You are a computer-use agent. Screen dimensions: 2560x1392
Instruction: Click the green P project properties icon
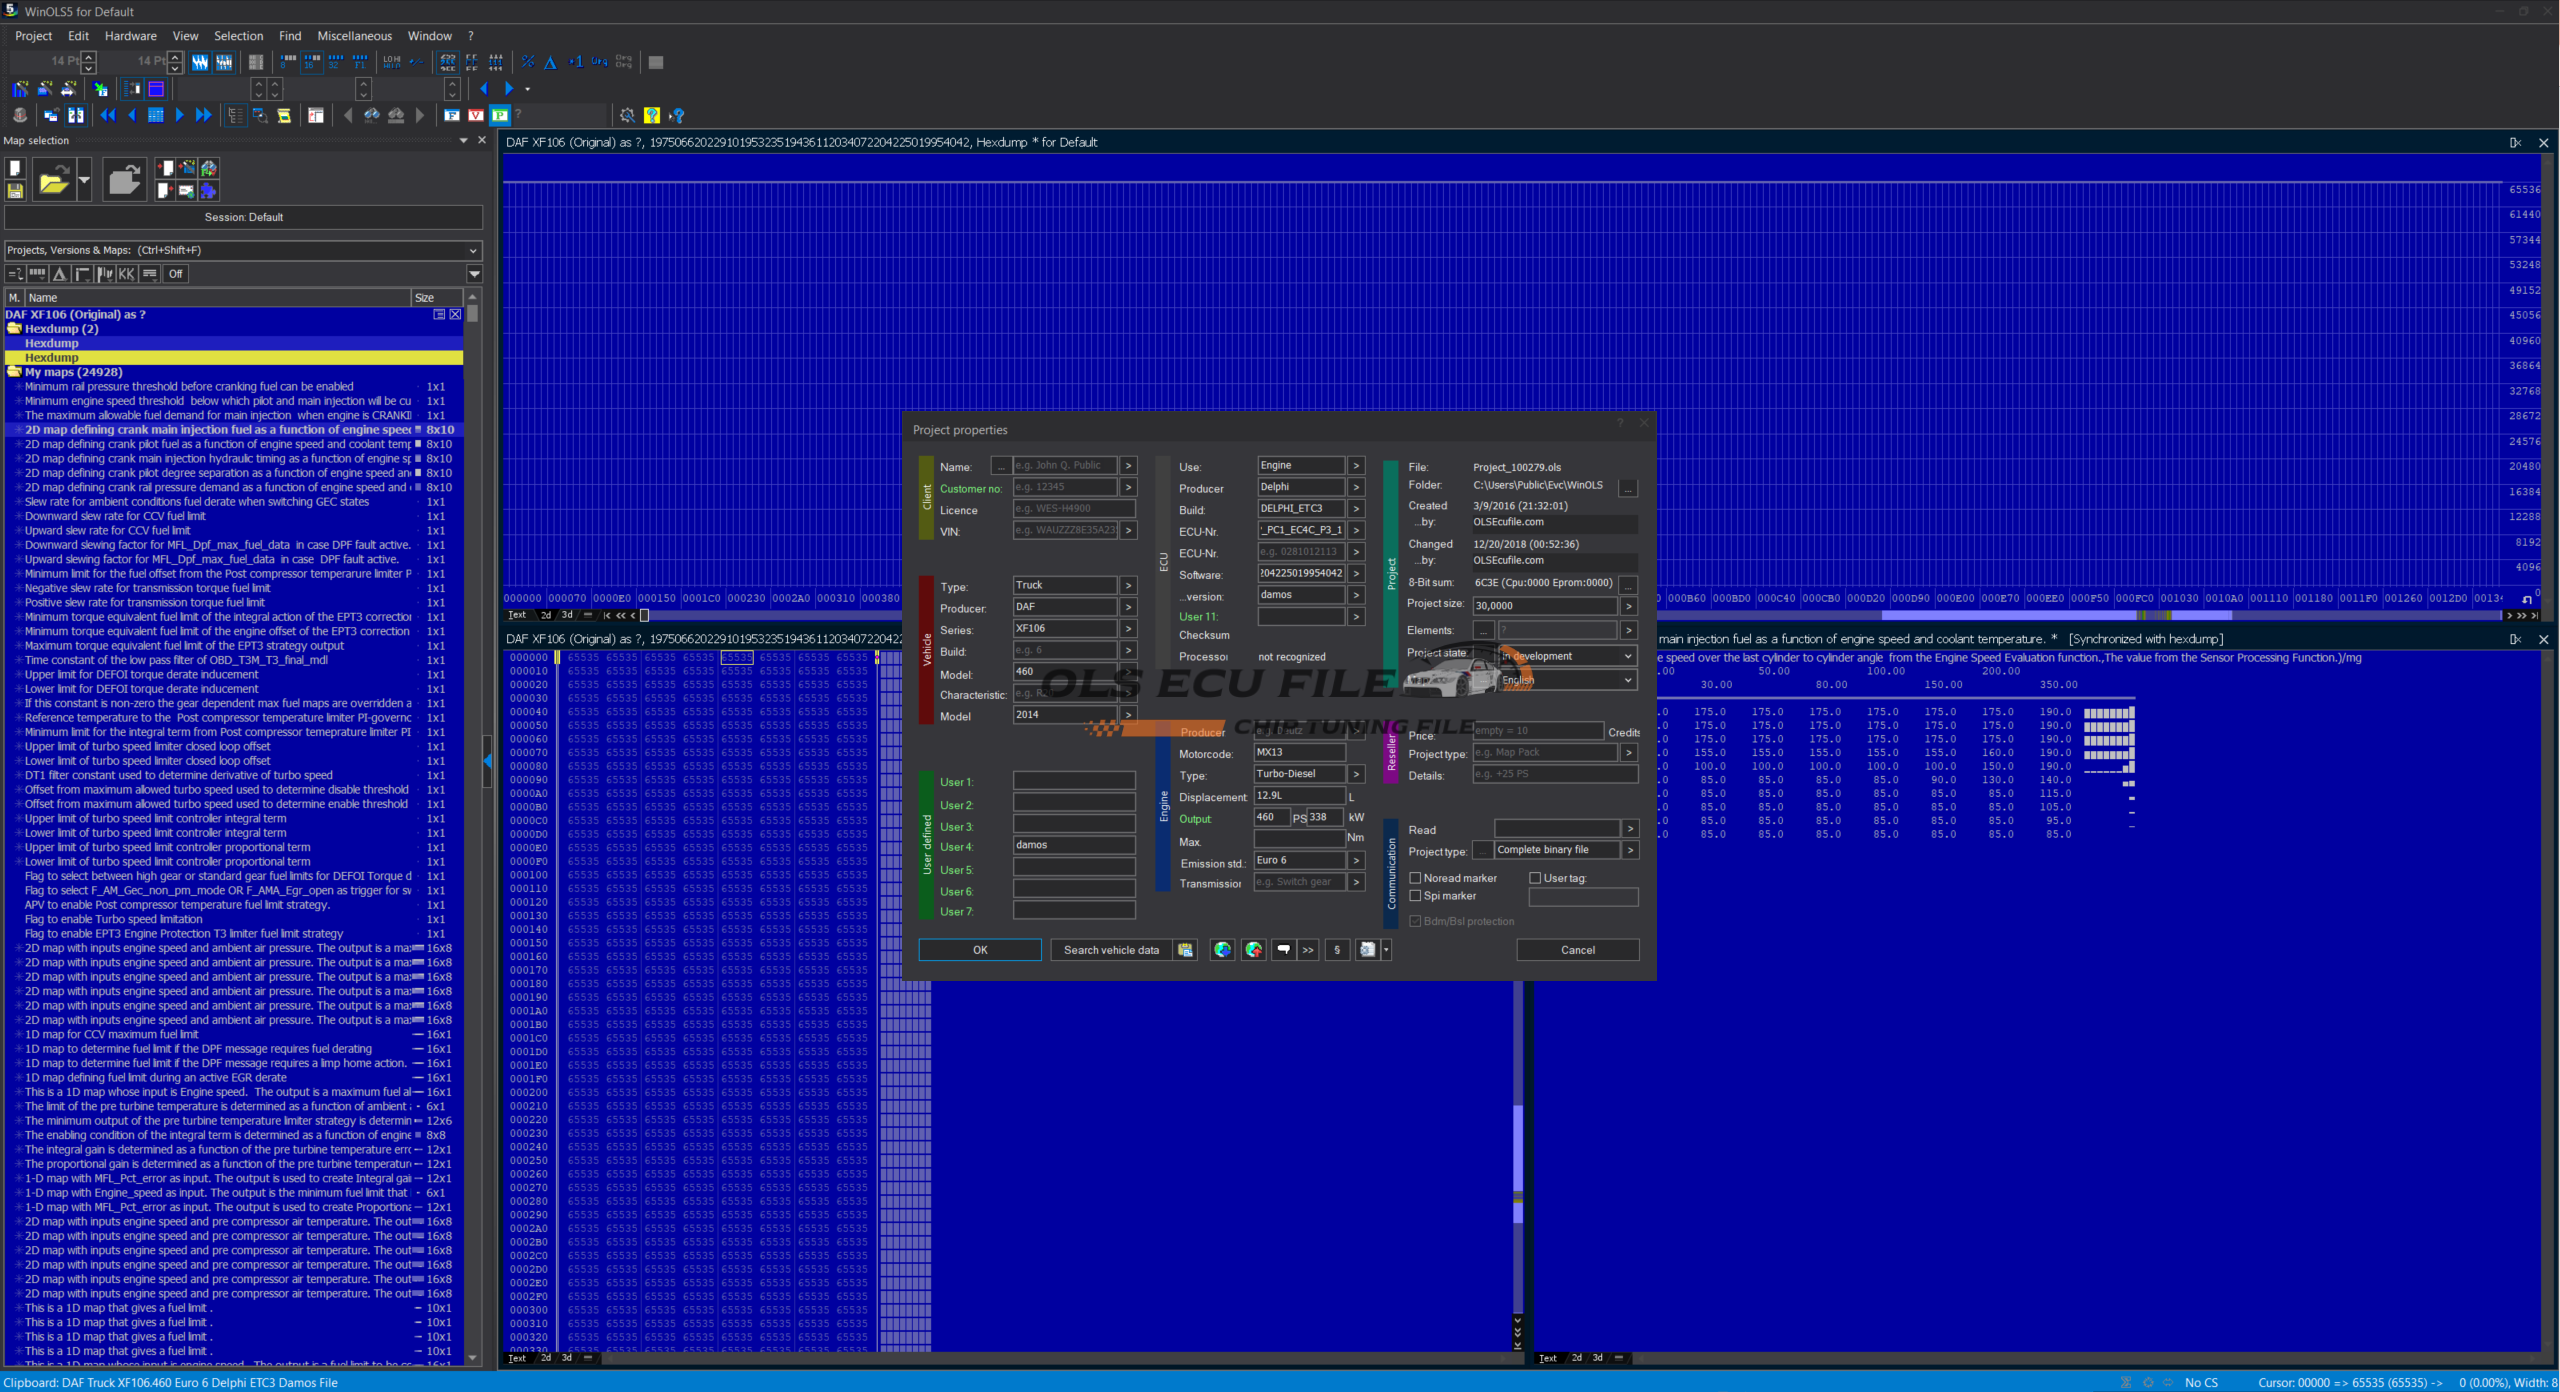click(x=499, y=115)
